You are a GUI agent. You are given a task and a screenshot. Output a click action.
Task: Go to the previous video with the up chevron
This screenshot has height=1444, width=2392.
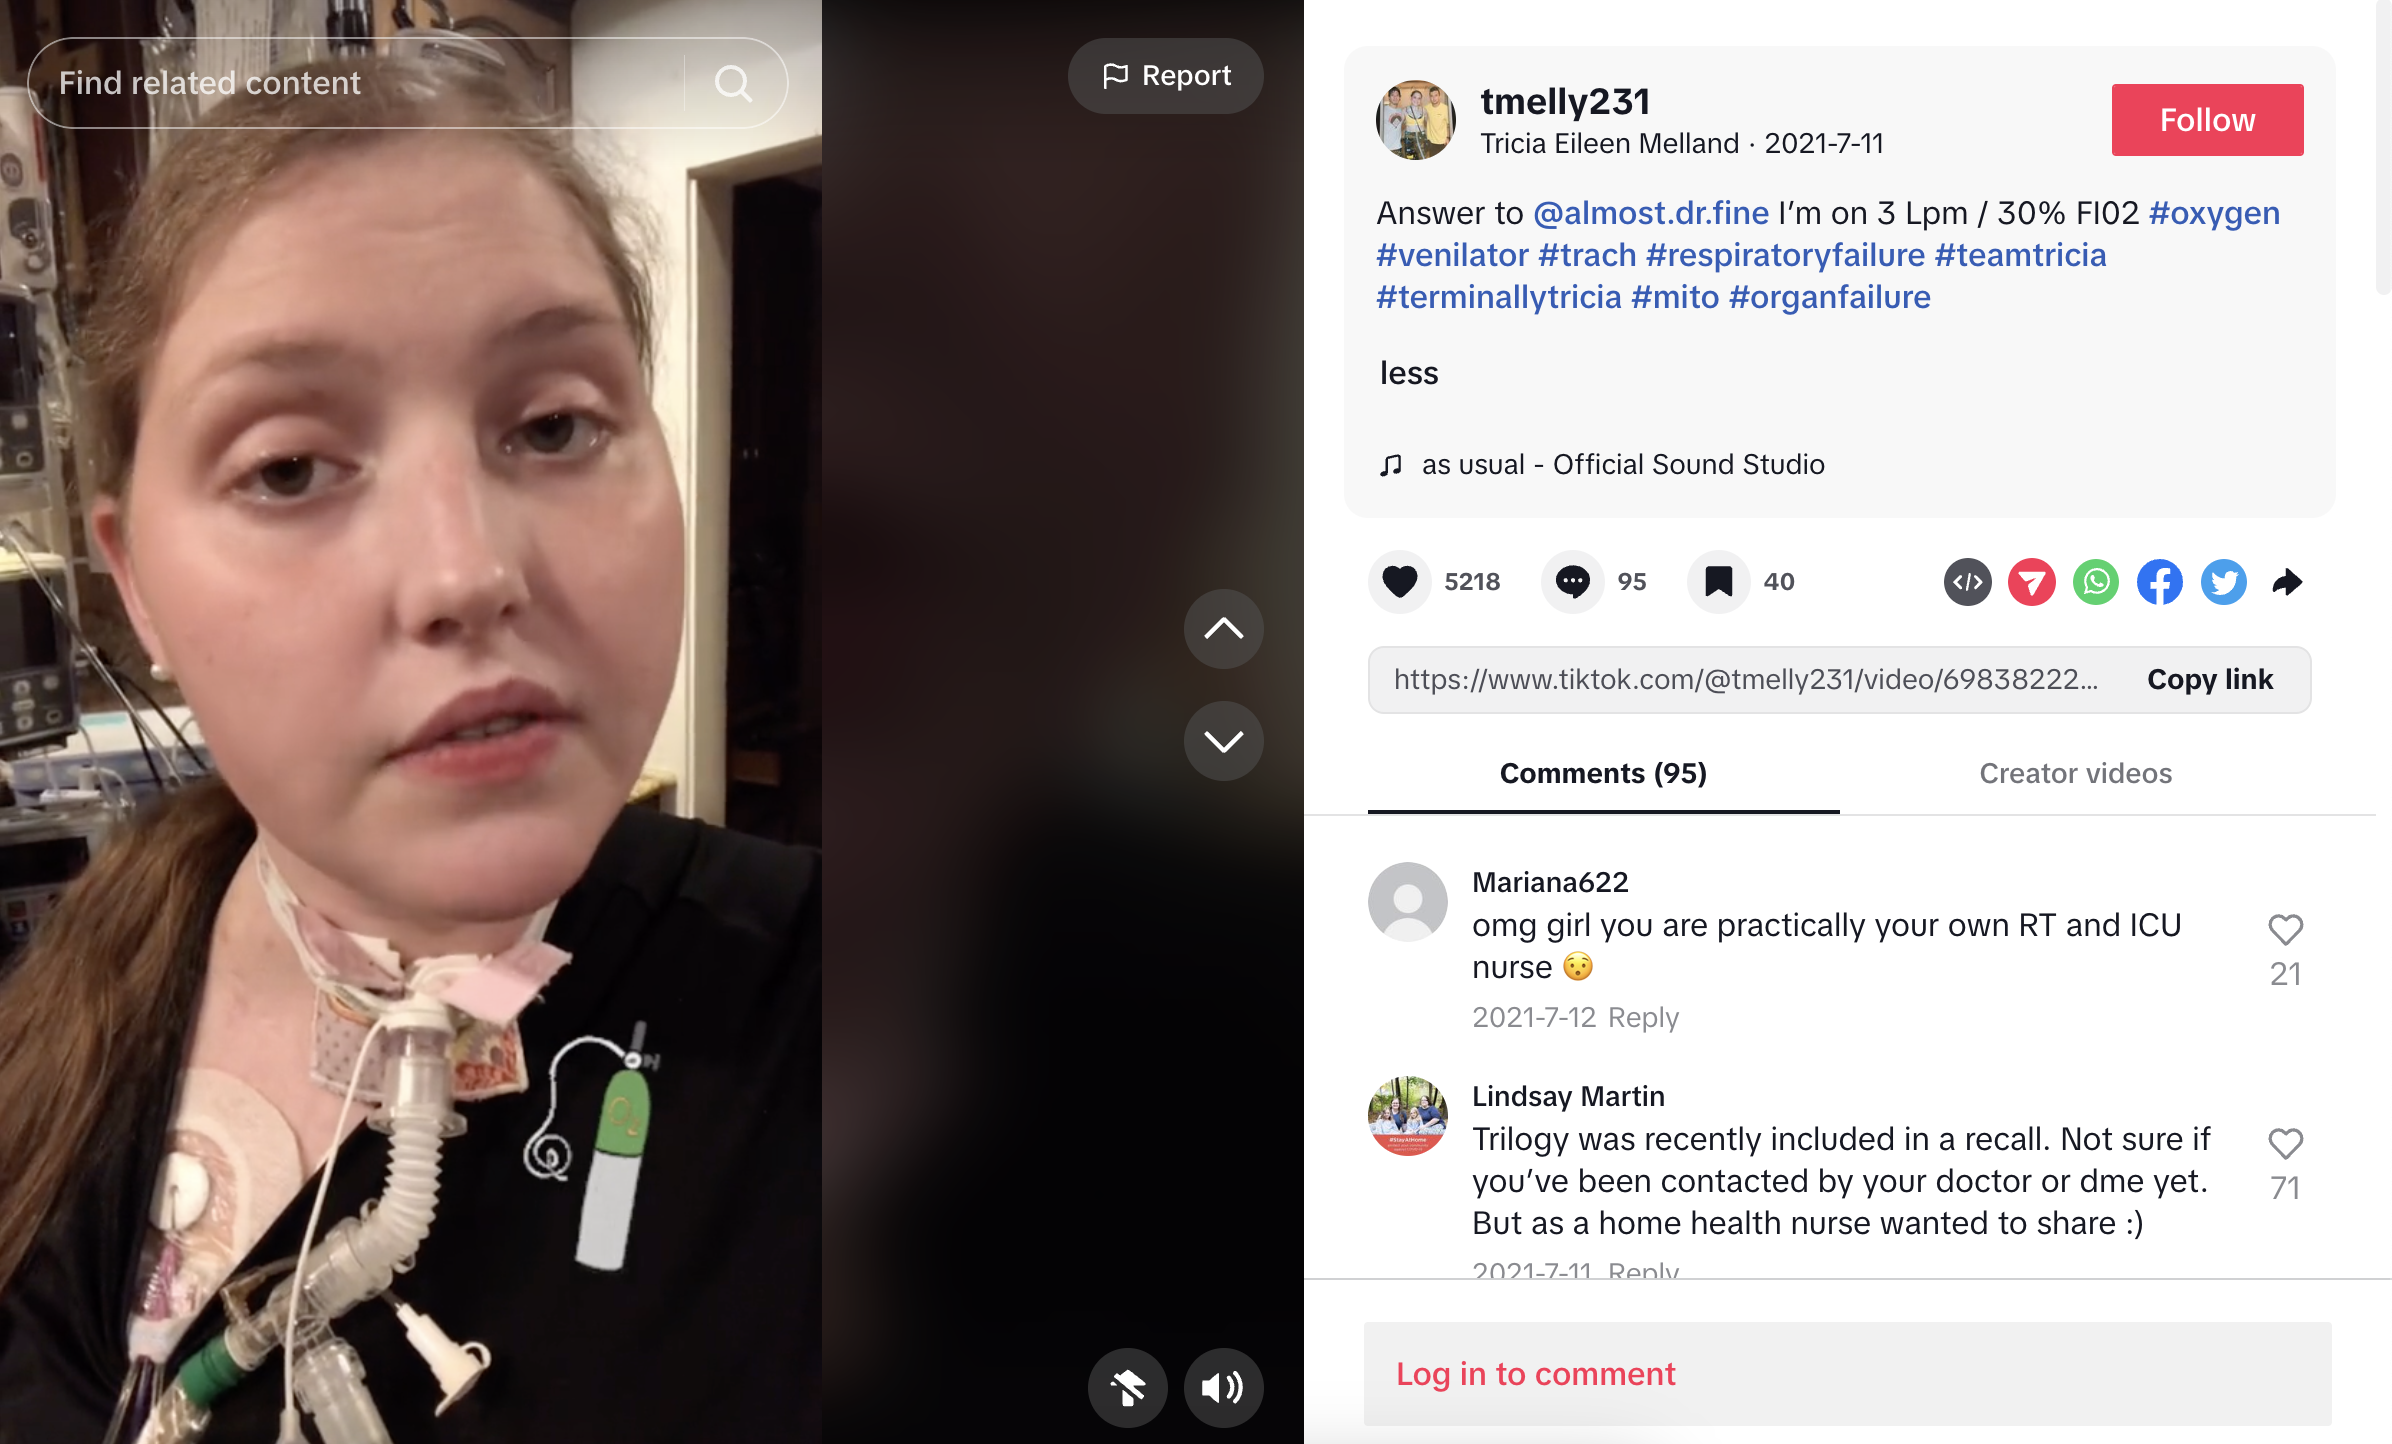click(x=1223, y=629)
